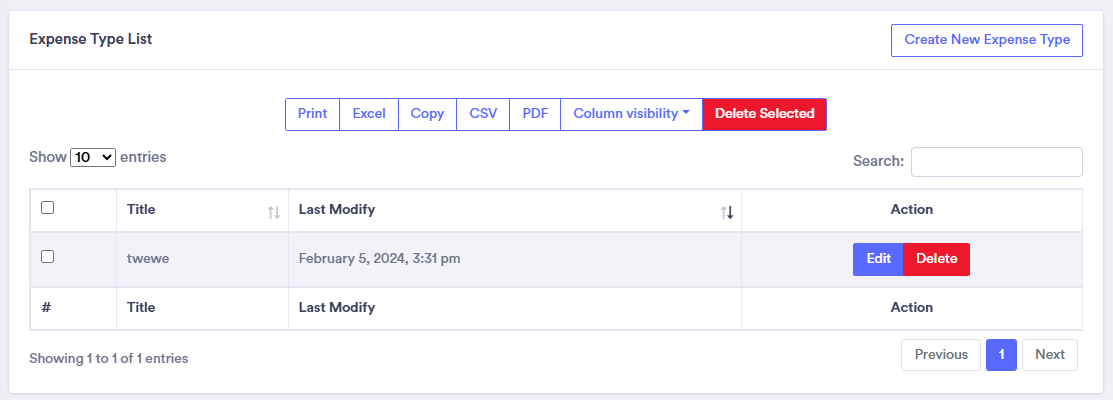The height and width of the screenshot is (400, 1113).
Task: Download table as CSV
Action: 483,114
